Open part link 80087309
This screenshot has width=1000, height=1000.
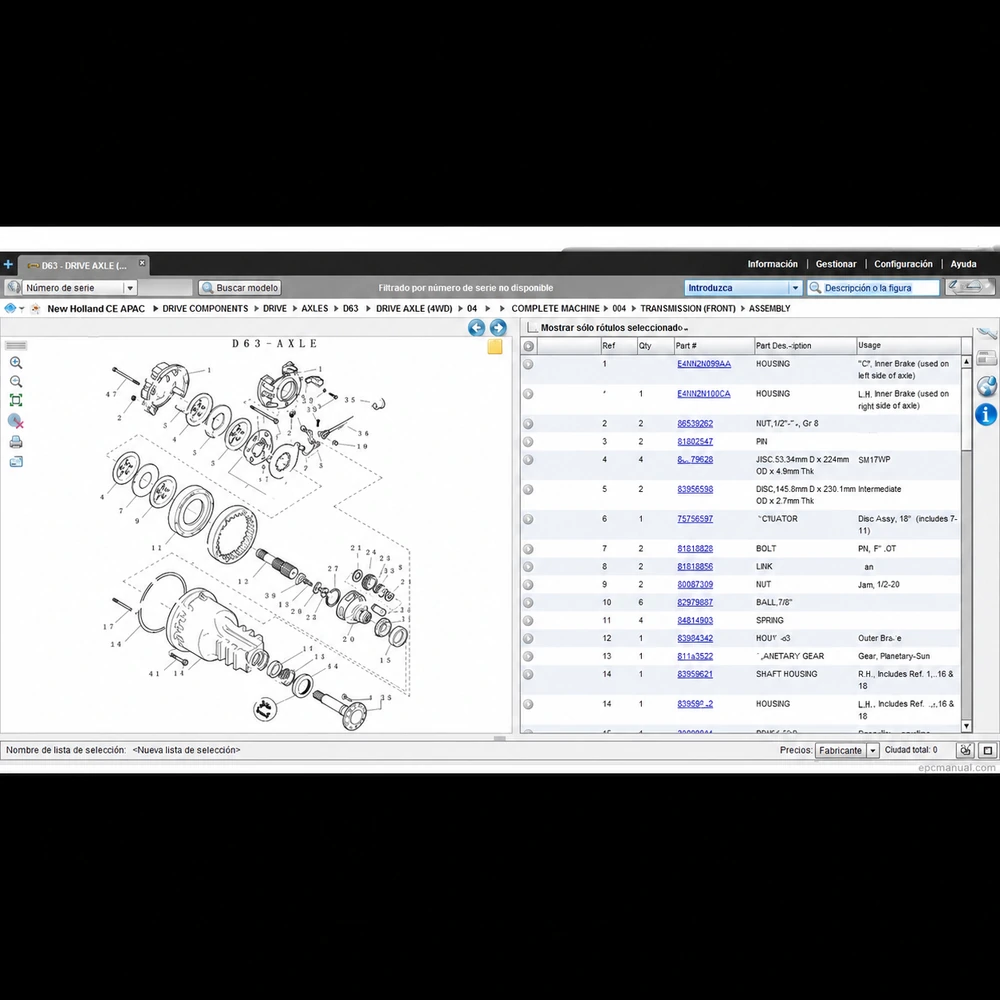tap(695, 585)
